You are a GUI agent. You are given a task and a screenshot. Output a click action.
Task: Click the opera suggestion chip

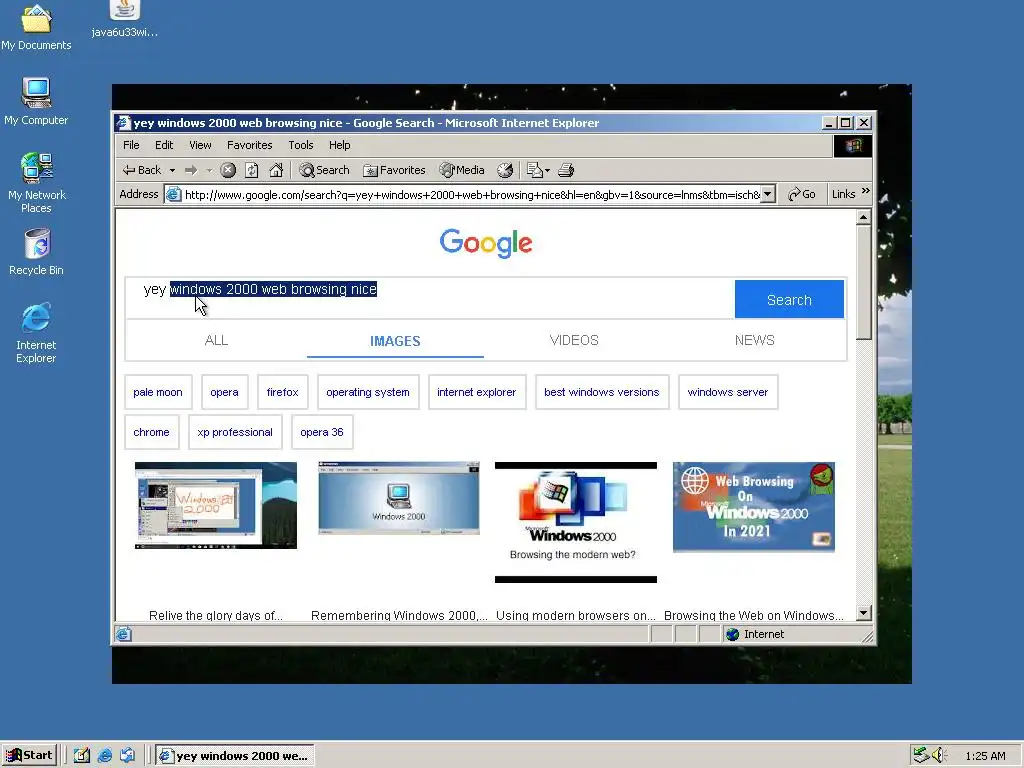(225, 392)
